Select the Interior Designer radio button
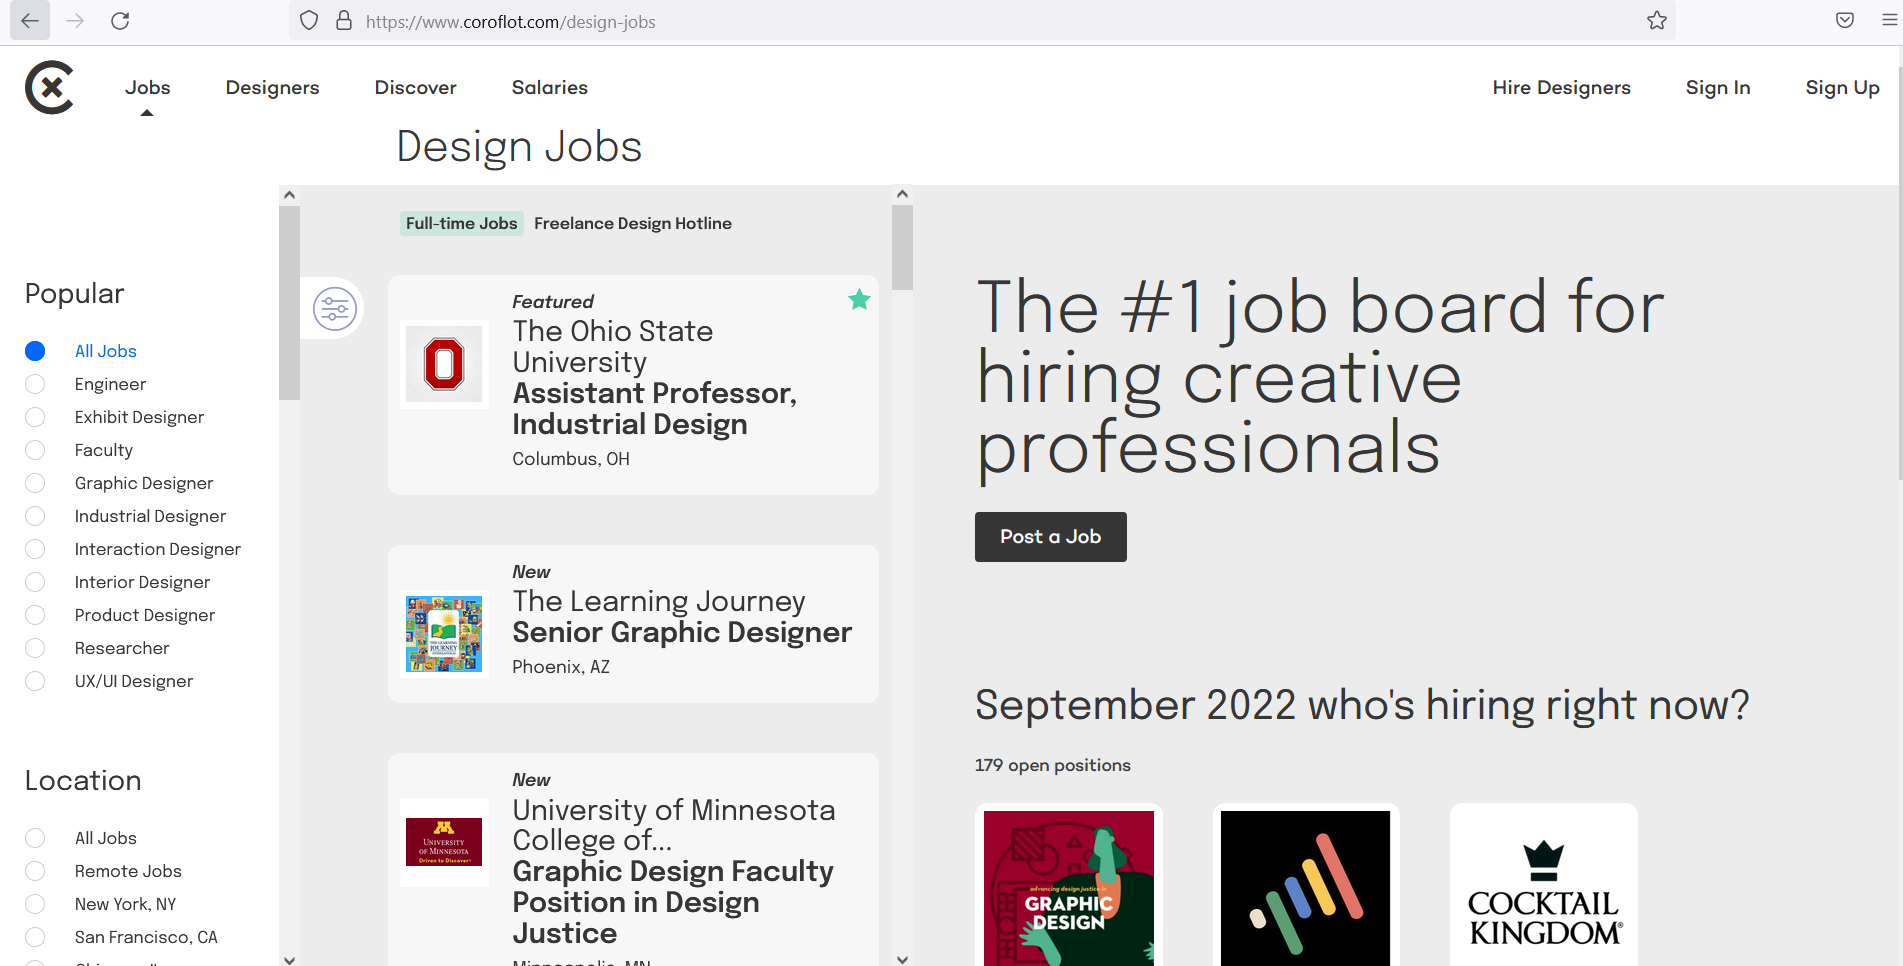 pyautogui.click(x=35, y=582)
